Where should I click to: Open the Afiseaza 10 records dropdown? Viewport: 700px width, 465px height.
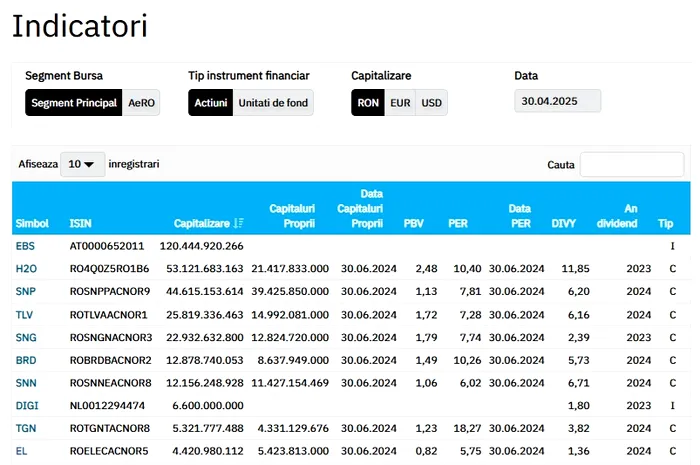tap(83, 164)
